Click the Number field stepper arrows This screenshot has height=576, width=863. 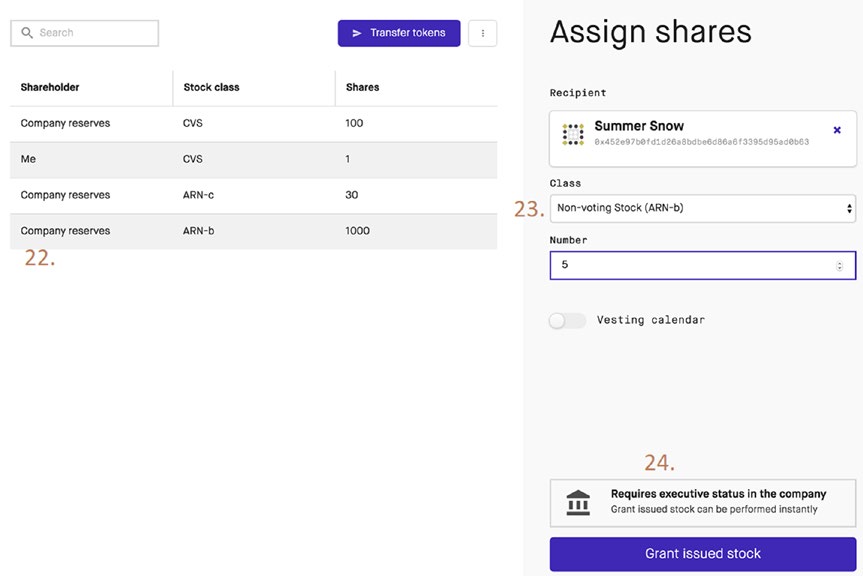(x=839, y=265)
